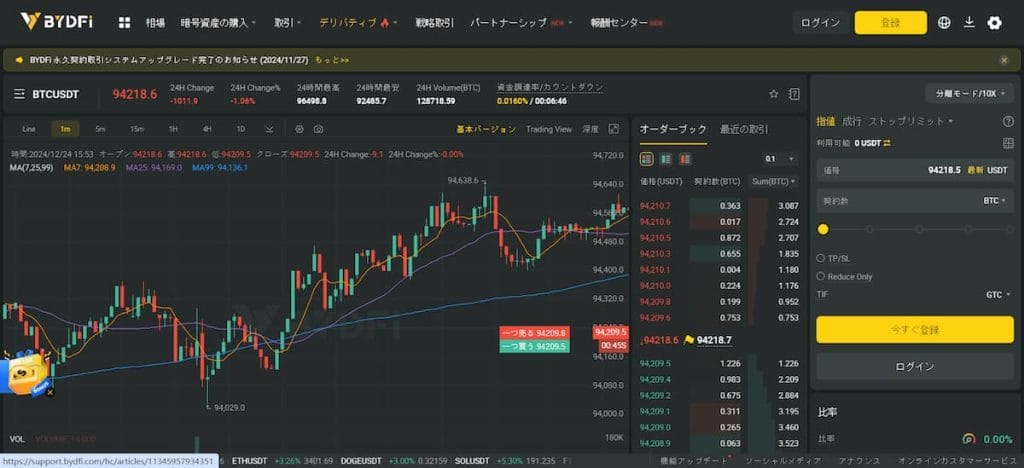
Task: Open the apps grid menu icon
Action: coord(124,23)
